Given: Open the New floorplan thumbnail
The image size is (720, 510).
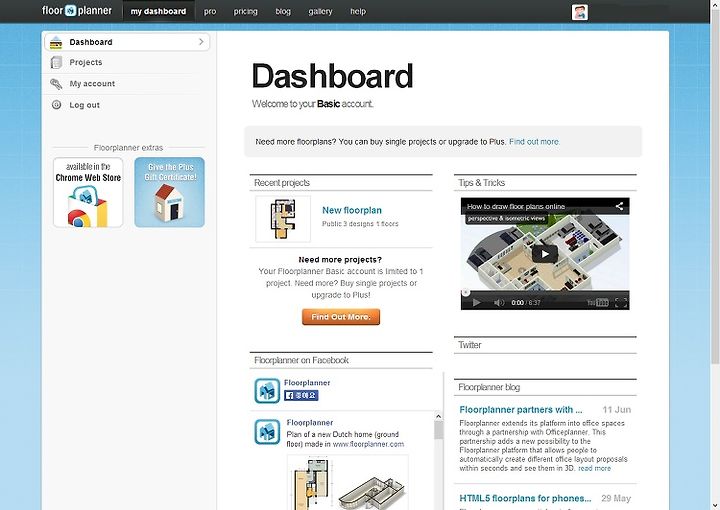Looking at the screenshot, I should (x=283, y=219).
